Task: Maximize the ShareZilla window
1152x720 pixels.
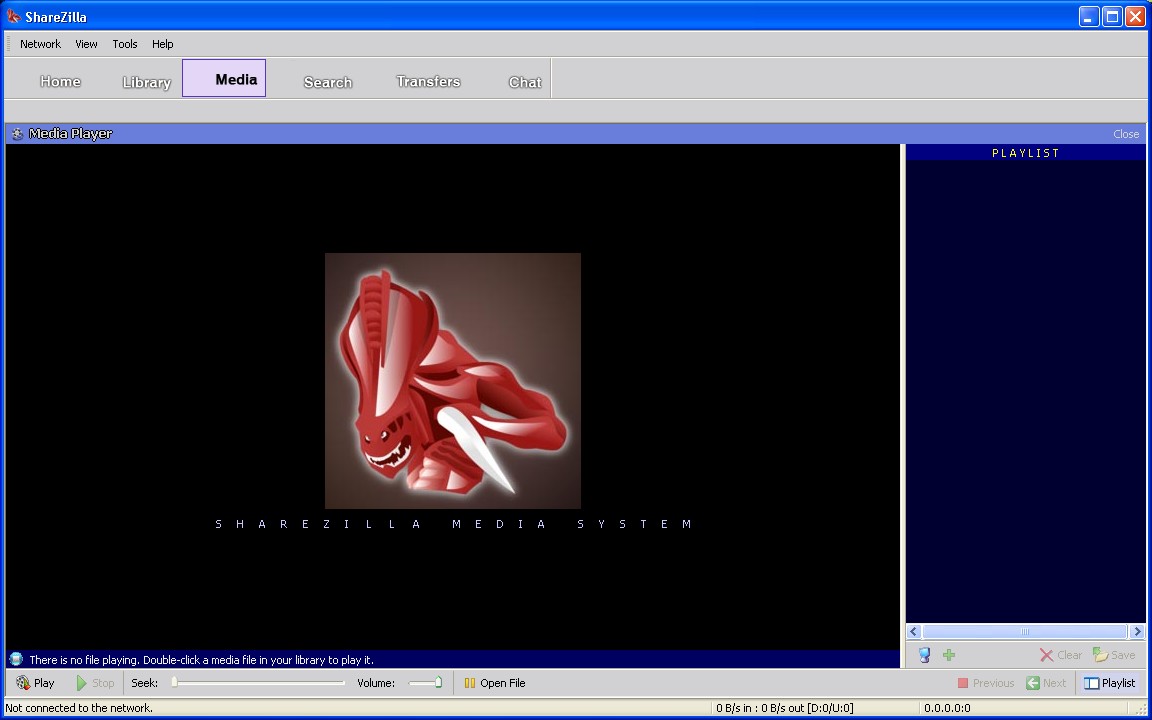Action: 1112,16
